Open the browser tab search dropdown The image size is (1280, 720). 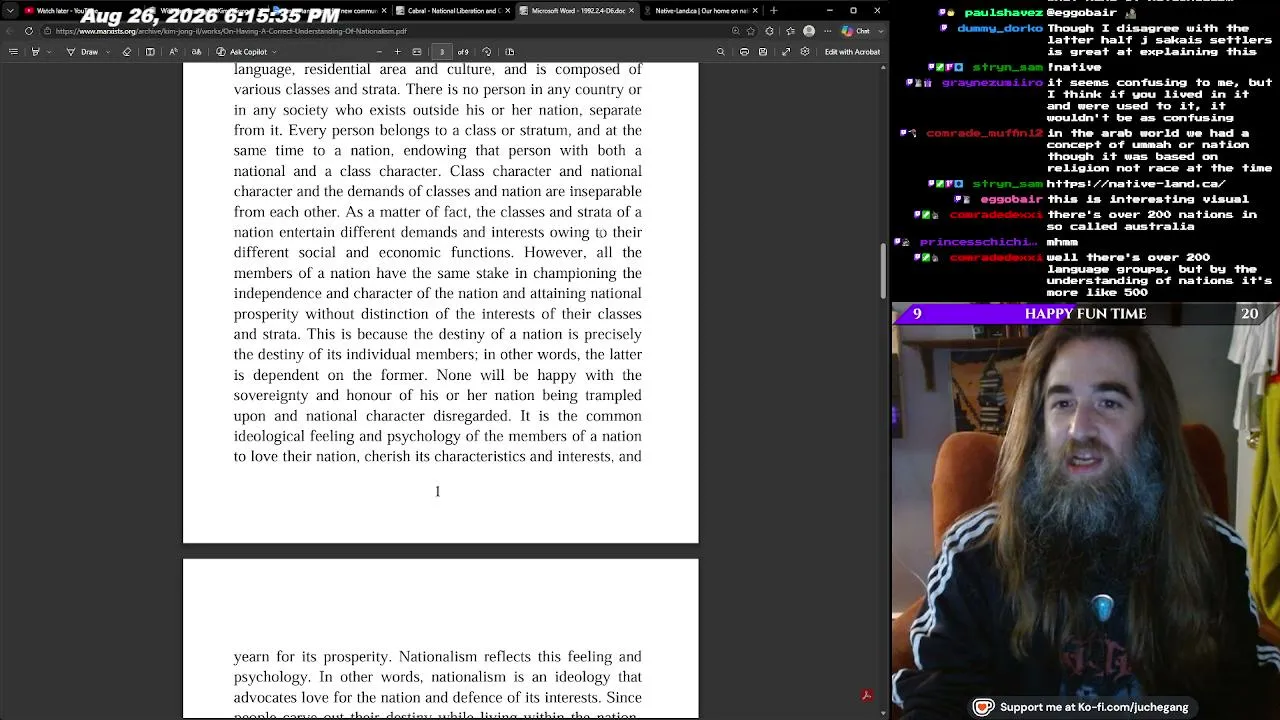click(x=12, y=11)
